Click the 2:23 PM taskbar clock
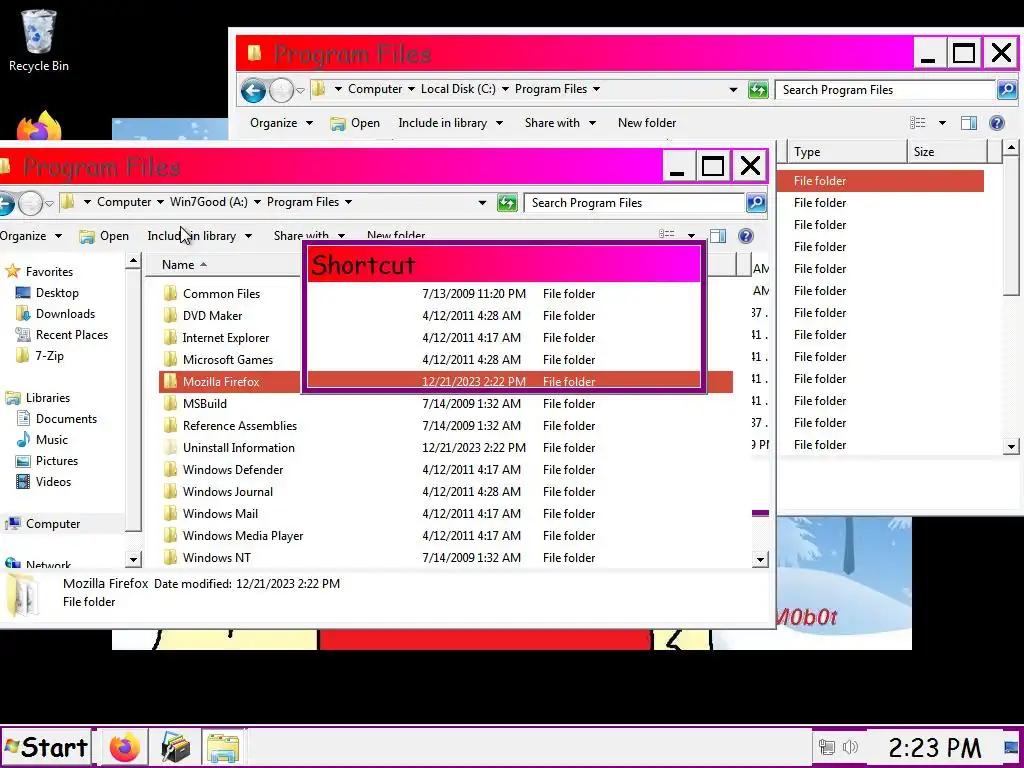Screen dimensions: 1024x768 click(934, 747)
